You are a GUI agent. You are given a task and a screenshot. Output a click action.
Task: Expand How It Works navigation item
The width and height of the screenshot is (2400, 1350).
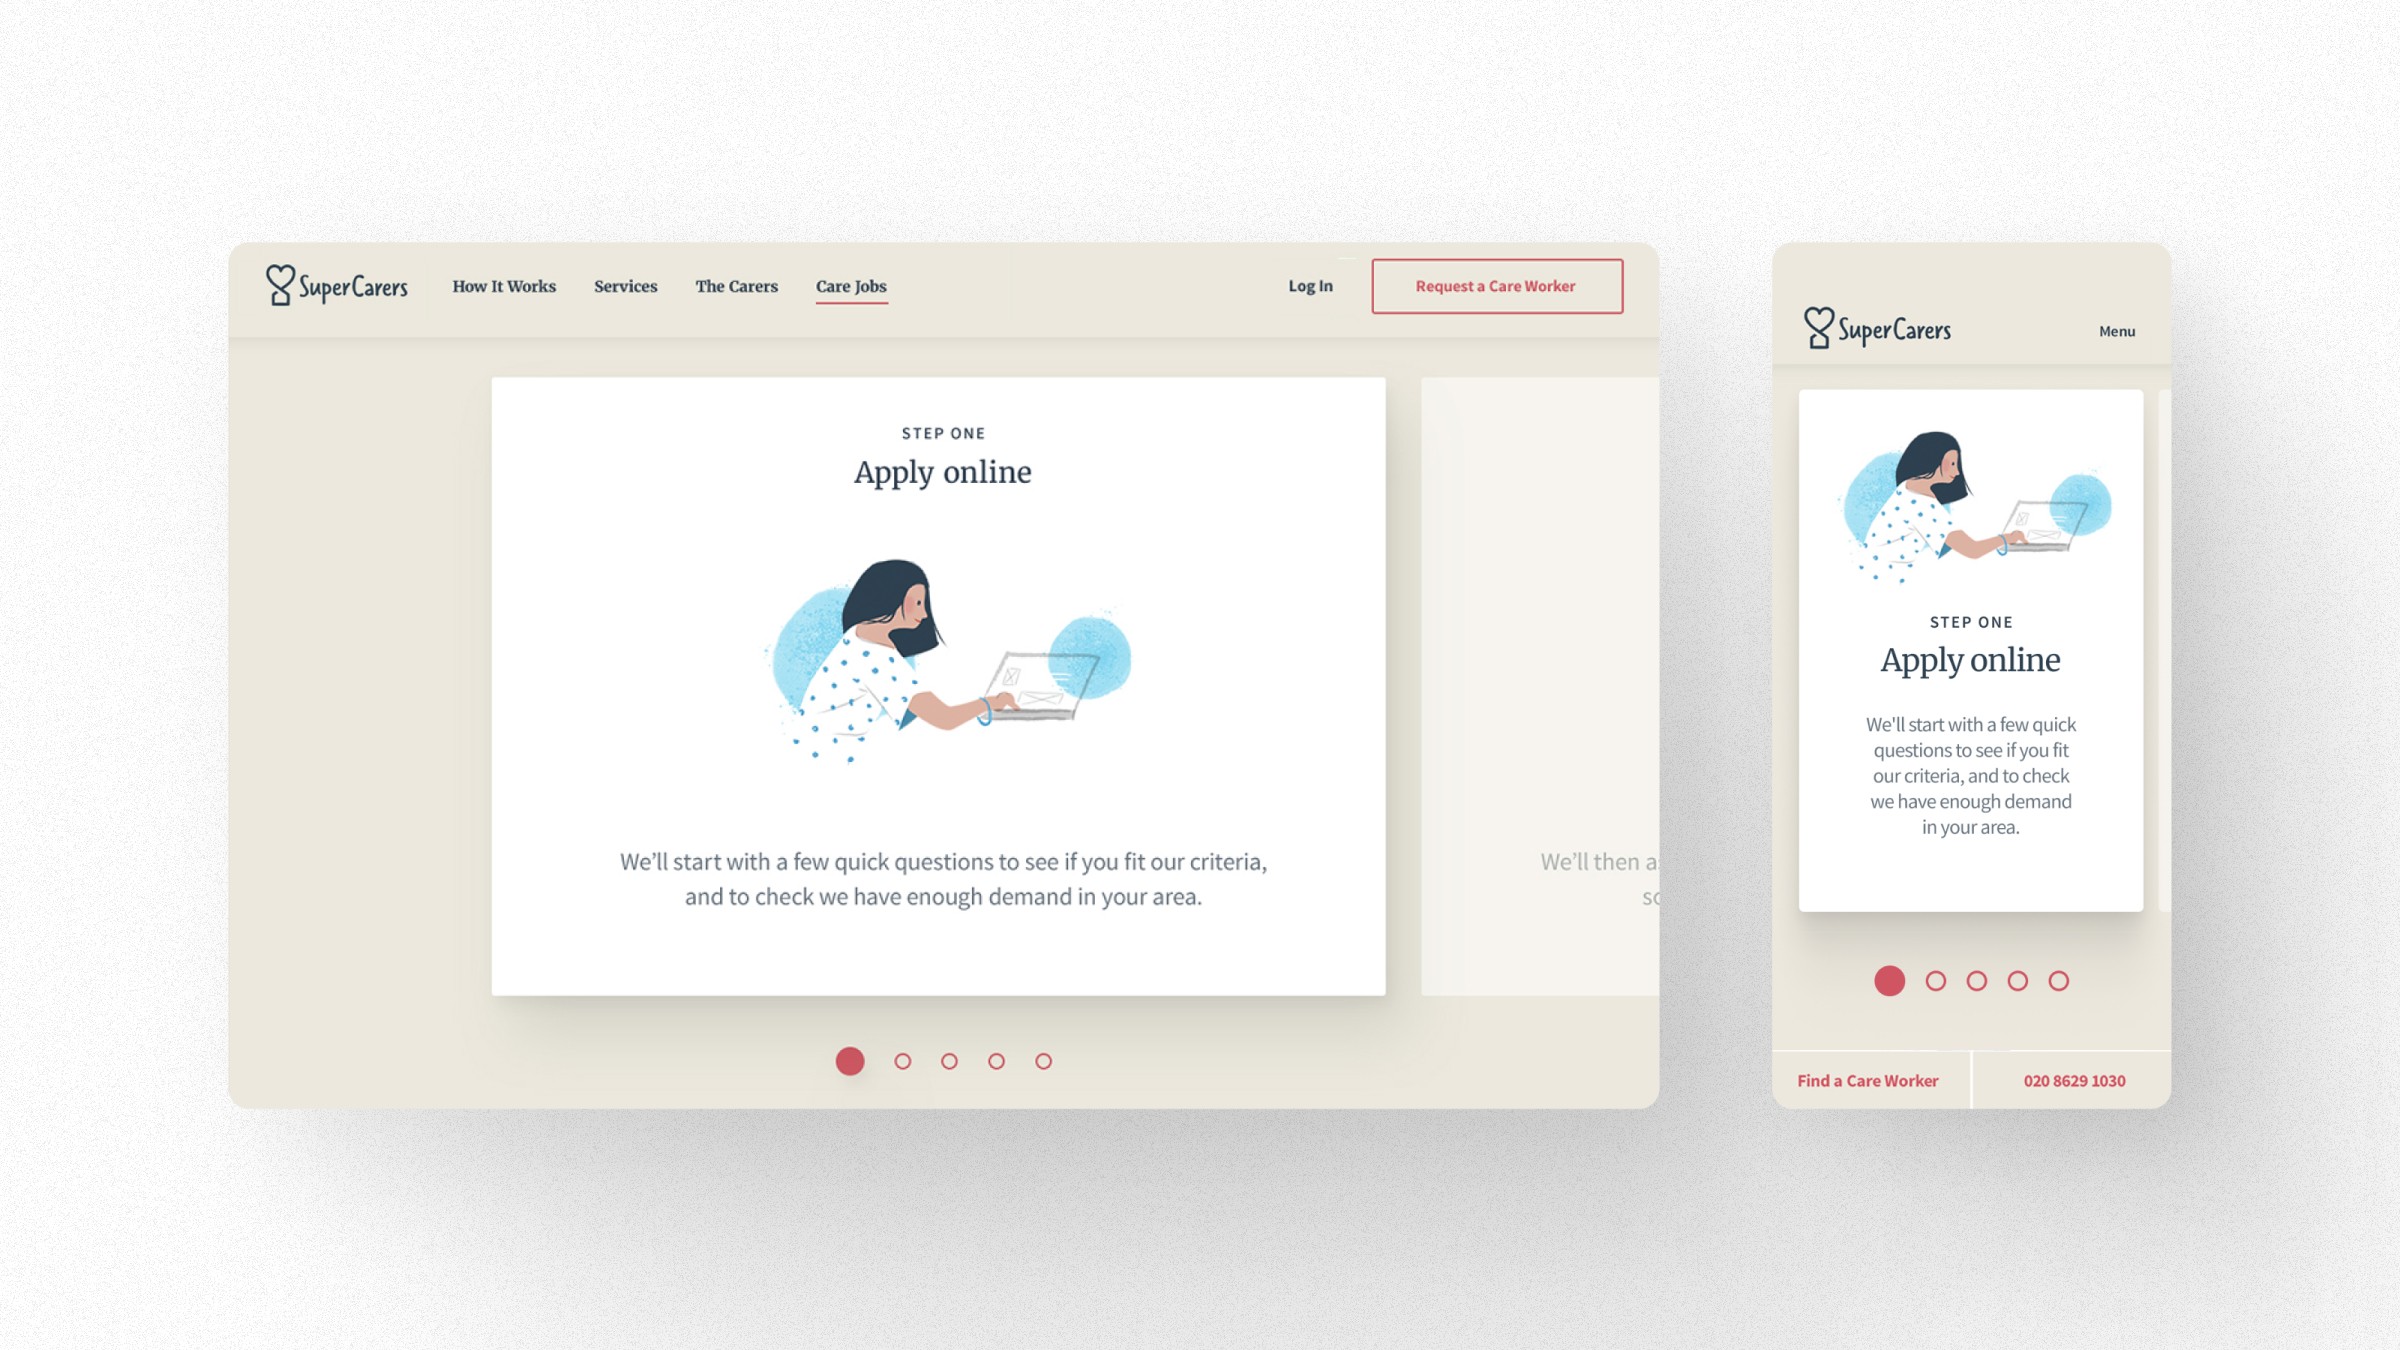coord(504,287)
